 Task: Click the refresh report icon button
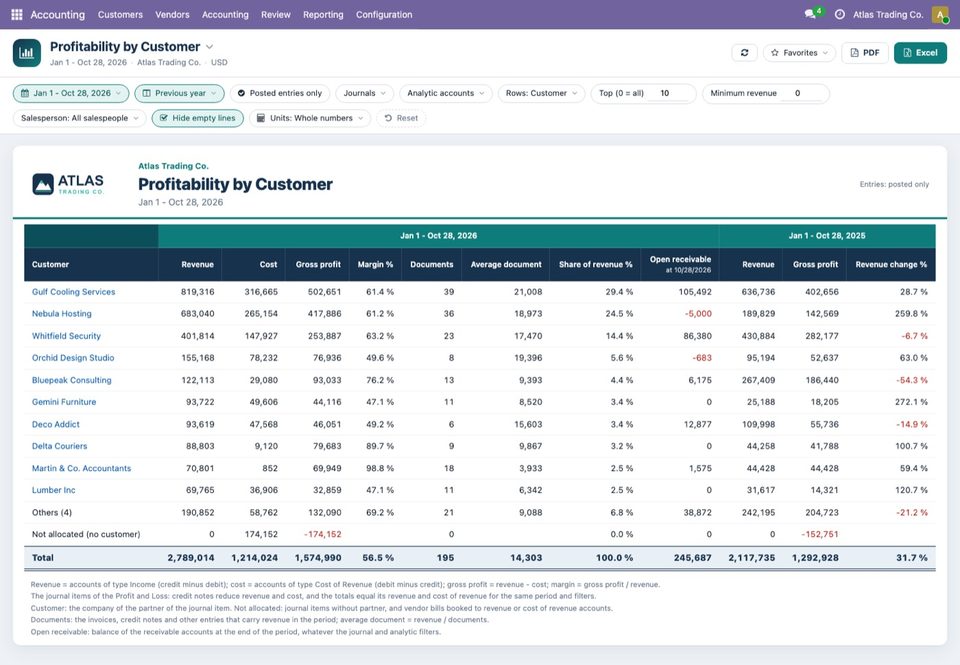(x=744, y=53)
